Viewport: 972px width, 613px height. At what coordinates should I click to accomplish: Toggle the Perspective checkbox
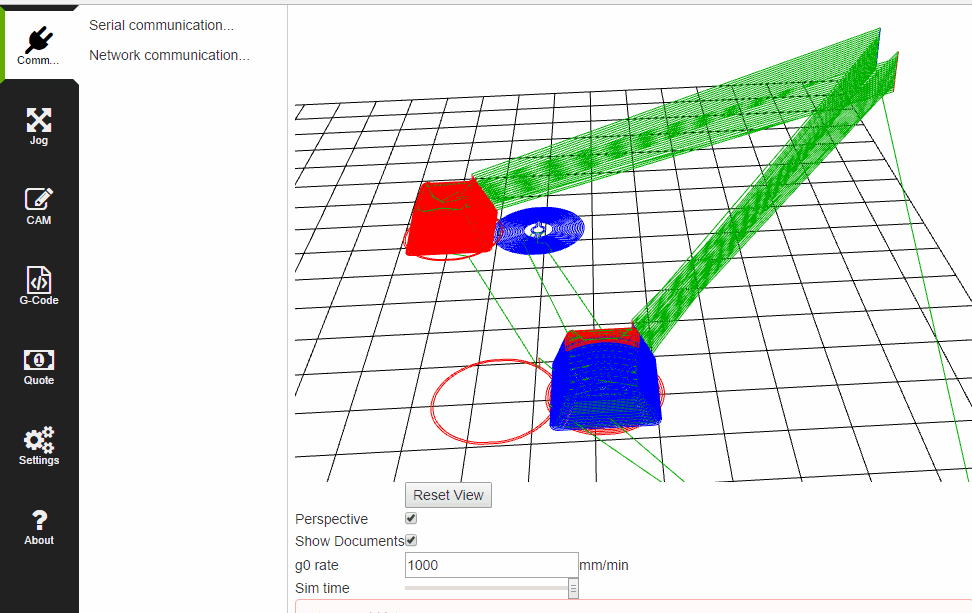pos(411,518)
